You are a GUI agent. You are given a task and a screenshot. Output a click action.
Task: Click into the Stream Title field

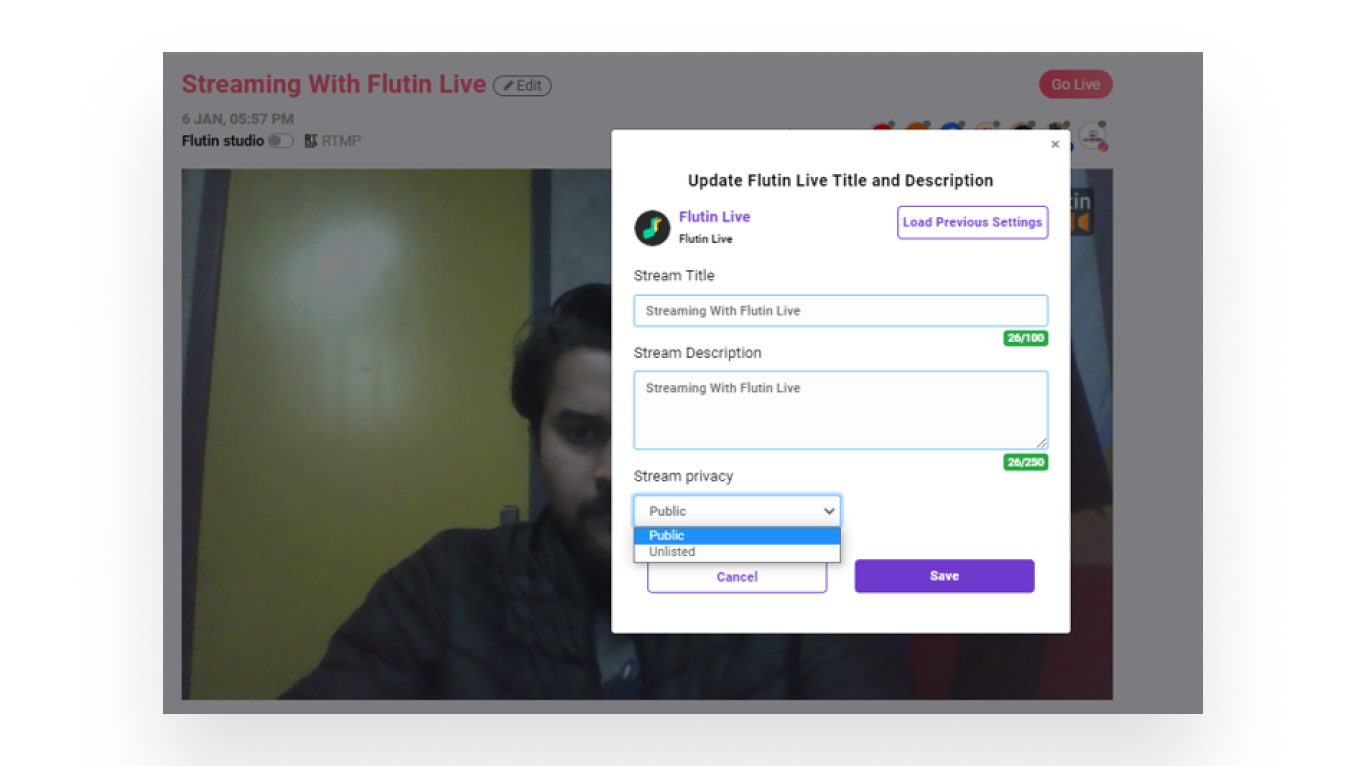point(841,311)
